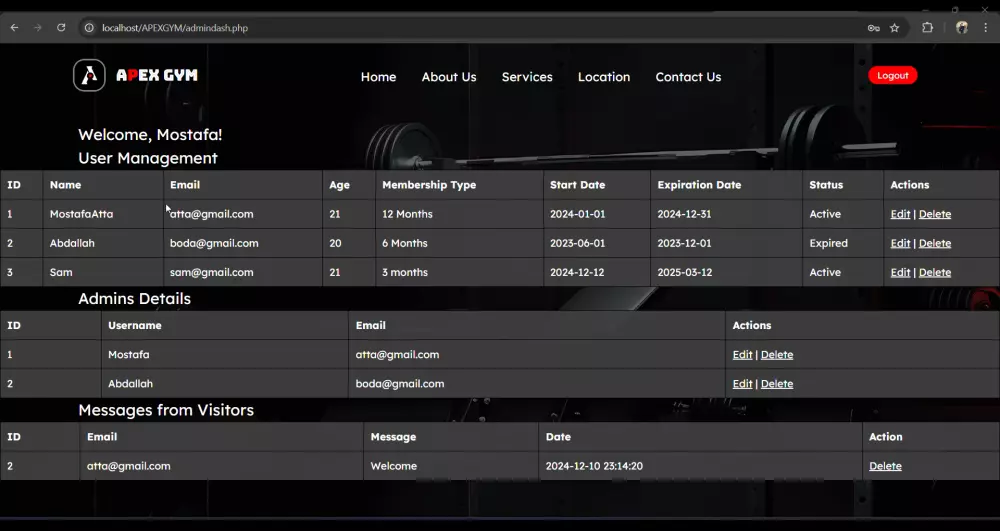Image resolution: width=1000 pixels, height=531 pixels.
Task: Delete user MostafaAtta
Action: point(935,214)
